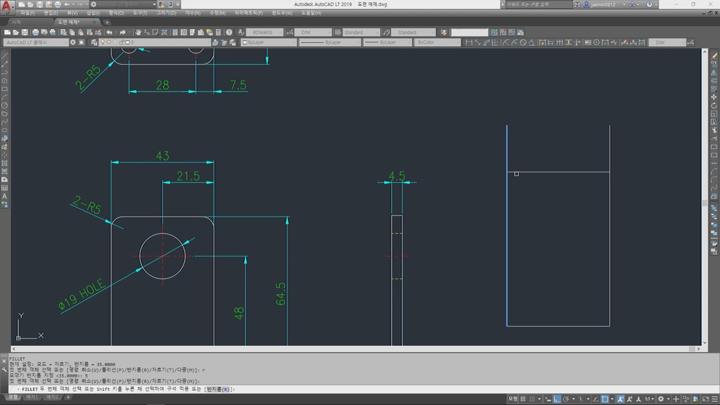This screenshot has height=405, width=720.
Task: Click the Linear dimension icon
Action: point(469,42)
